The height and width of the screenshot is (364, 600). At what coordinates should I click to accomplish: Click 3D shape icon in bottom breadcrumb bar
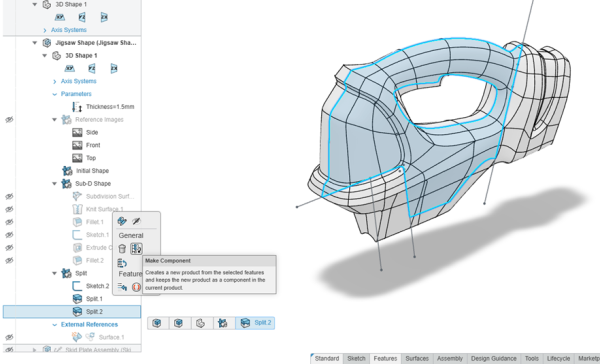(x=200, y=323)
